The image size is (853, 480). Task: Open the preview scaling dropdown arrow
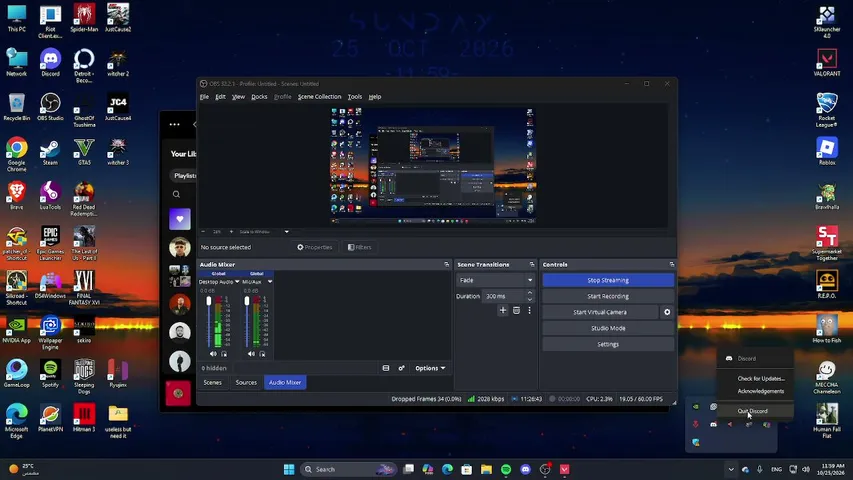pos(287,232)
